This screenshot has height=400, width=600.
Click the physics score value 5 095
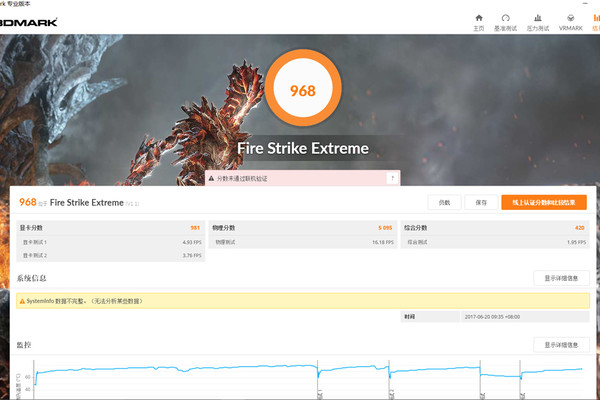click(385, 228)
